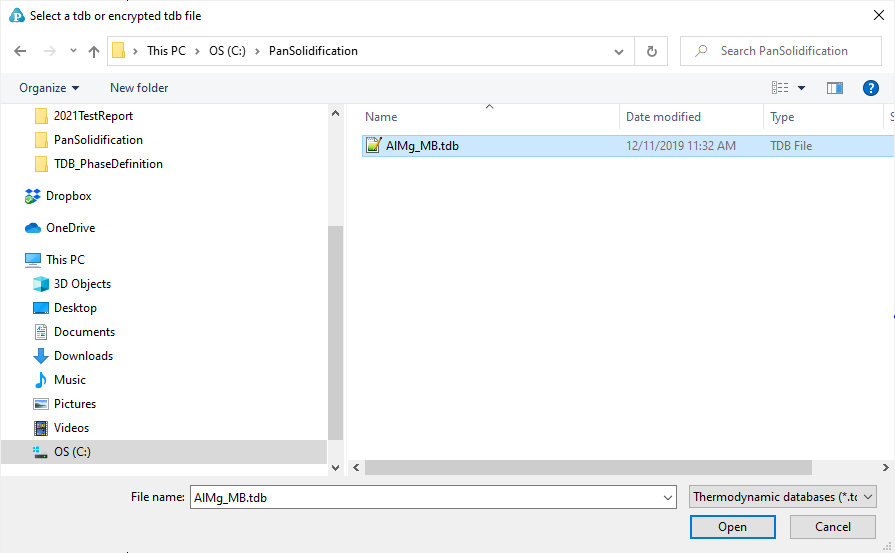Screen dimensions: 895x553
Task: Select the AlMg_MB.tdb file
Action: (x=424, y=145)
